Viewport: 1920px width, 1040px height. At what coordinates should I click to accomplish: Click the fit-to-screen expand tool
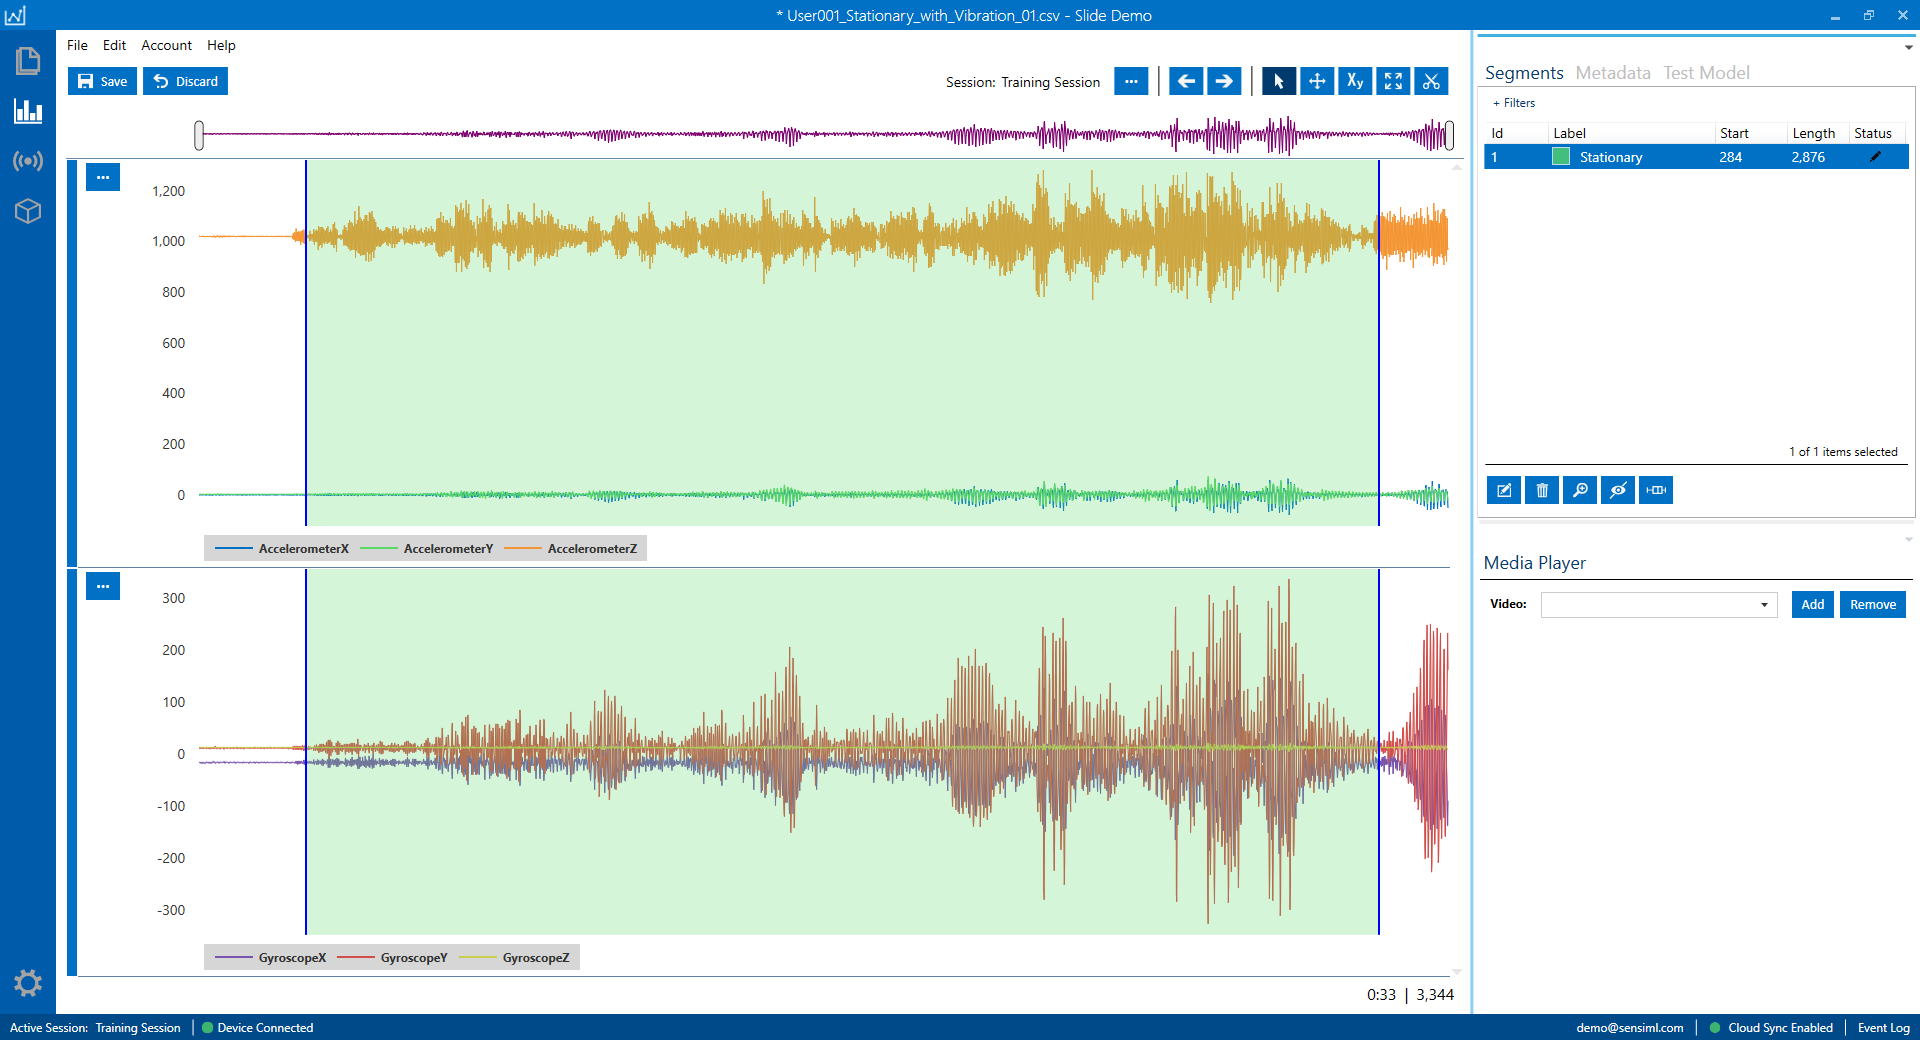click(x=1393, y=82)
